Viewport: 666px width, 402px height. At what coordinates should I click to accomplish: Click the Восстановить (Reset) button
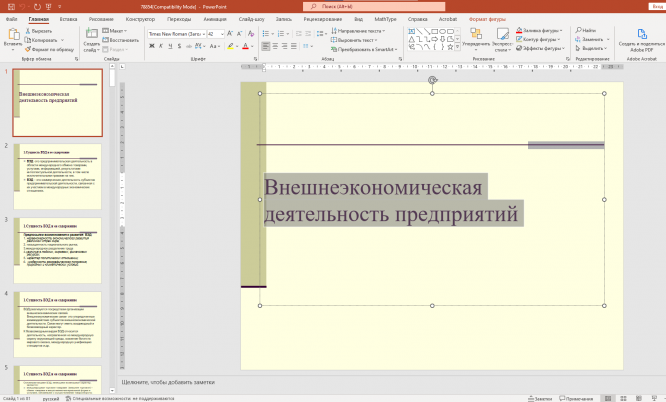tap(121, 40)
